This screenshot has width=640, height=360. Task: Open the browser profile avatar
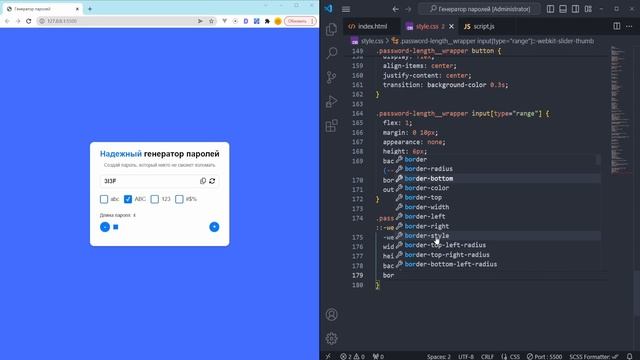tap(278, 21)
